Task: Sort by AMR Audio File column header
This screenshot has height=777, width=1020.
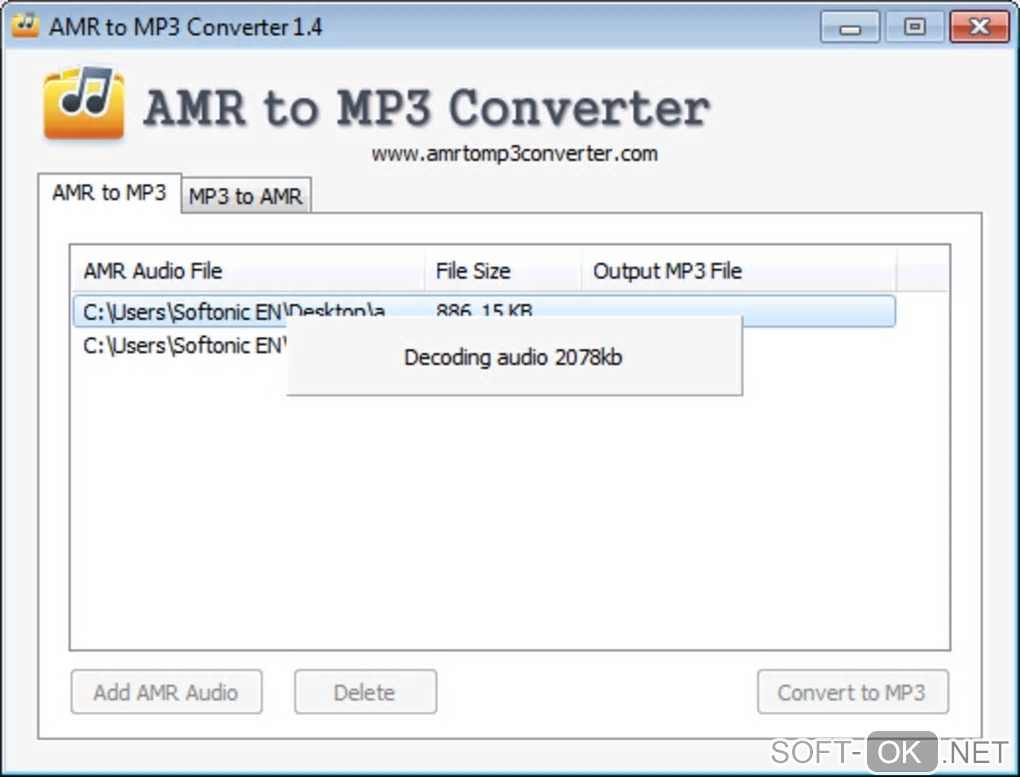Action: point(248,270)
